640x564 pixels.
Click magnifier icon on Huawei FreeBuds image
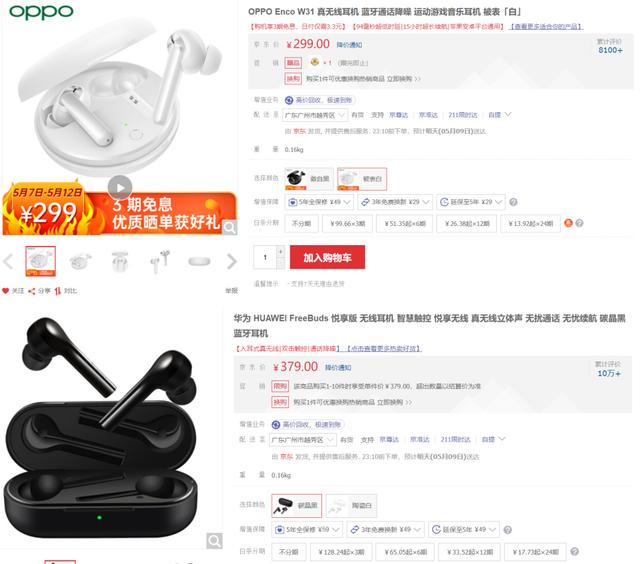[214, 541]
